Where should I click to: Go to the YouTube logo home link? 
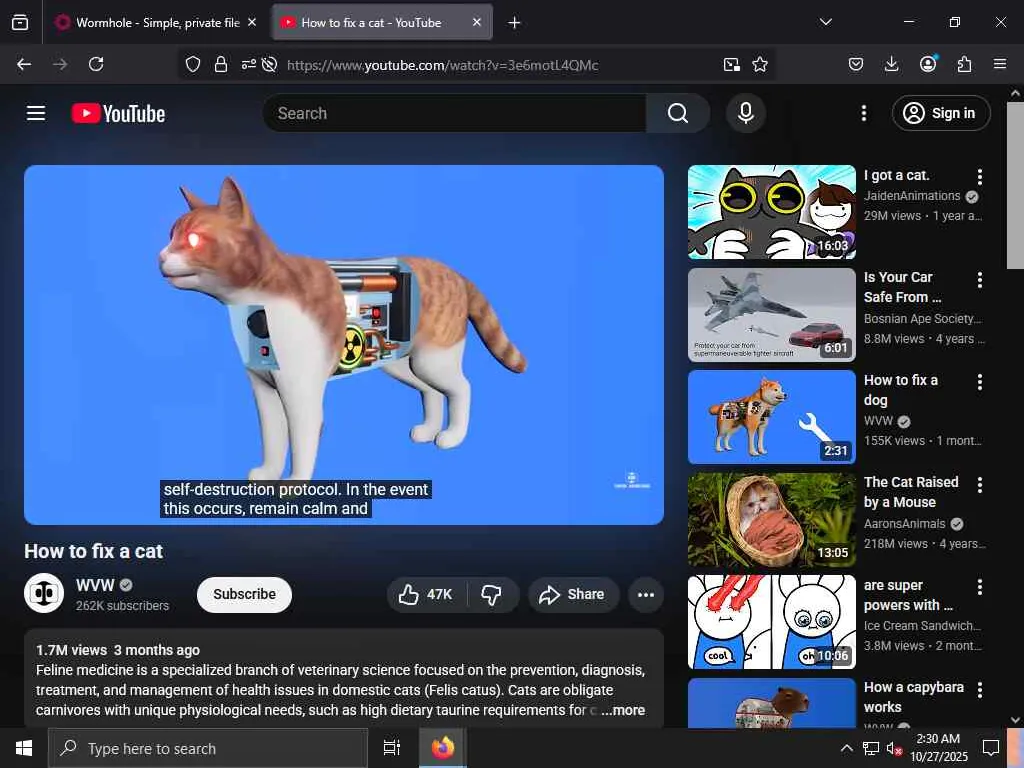[x=118, y=113]
